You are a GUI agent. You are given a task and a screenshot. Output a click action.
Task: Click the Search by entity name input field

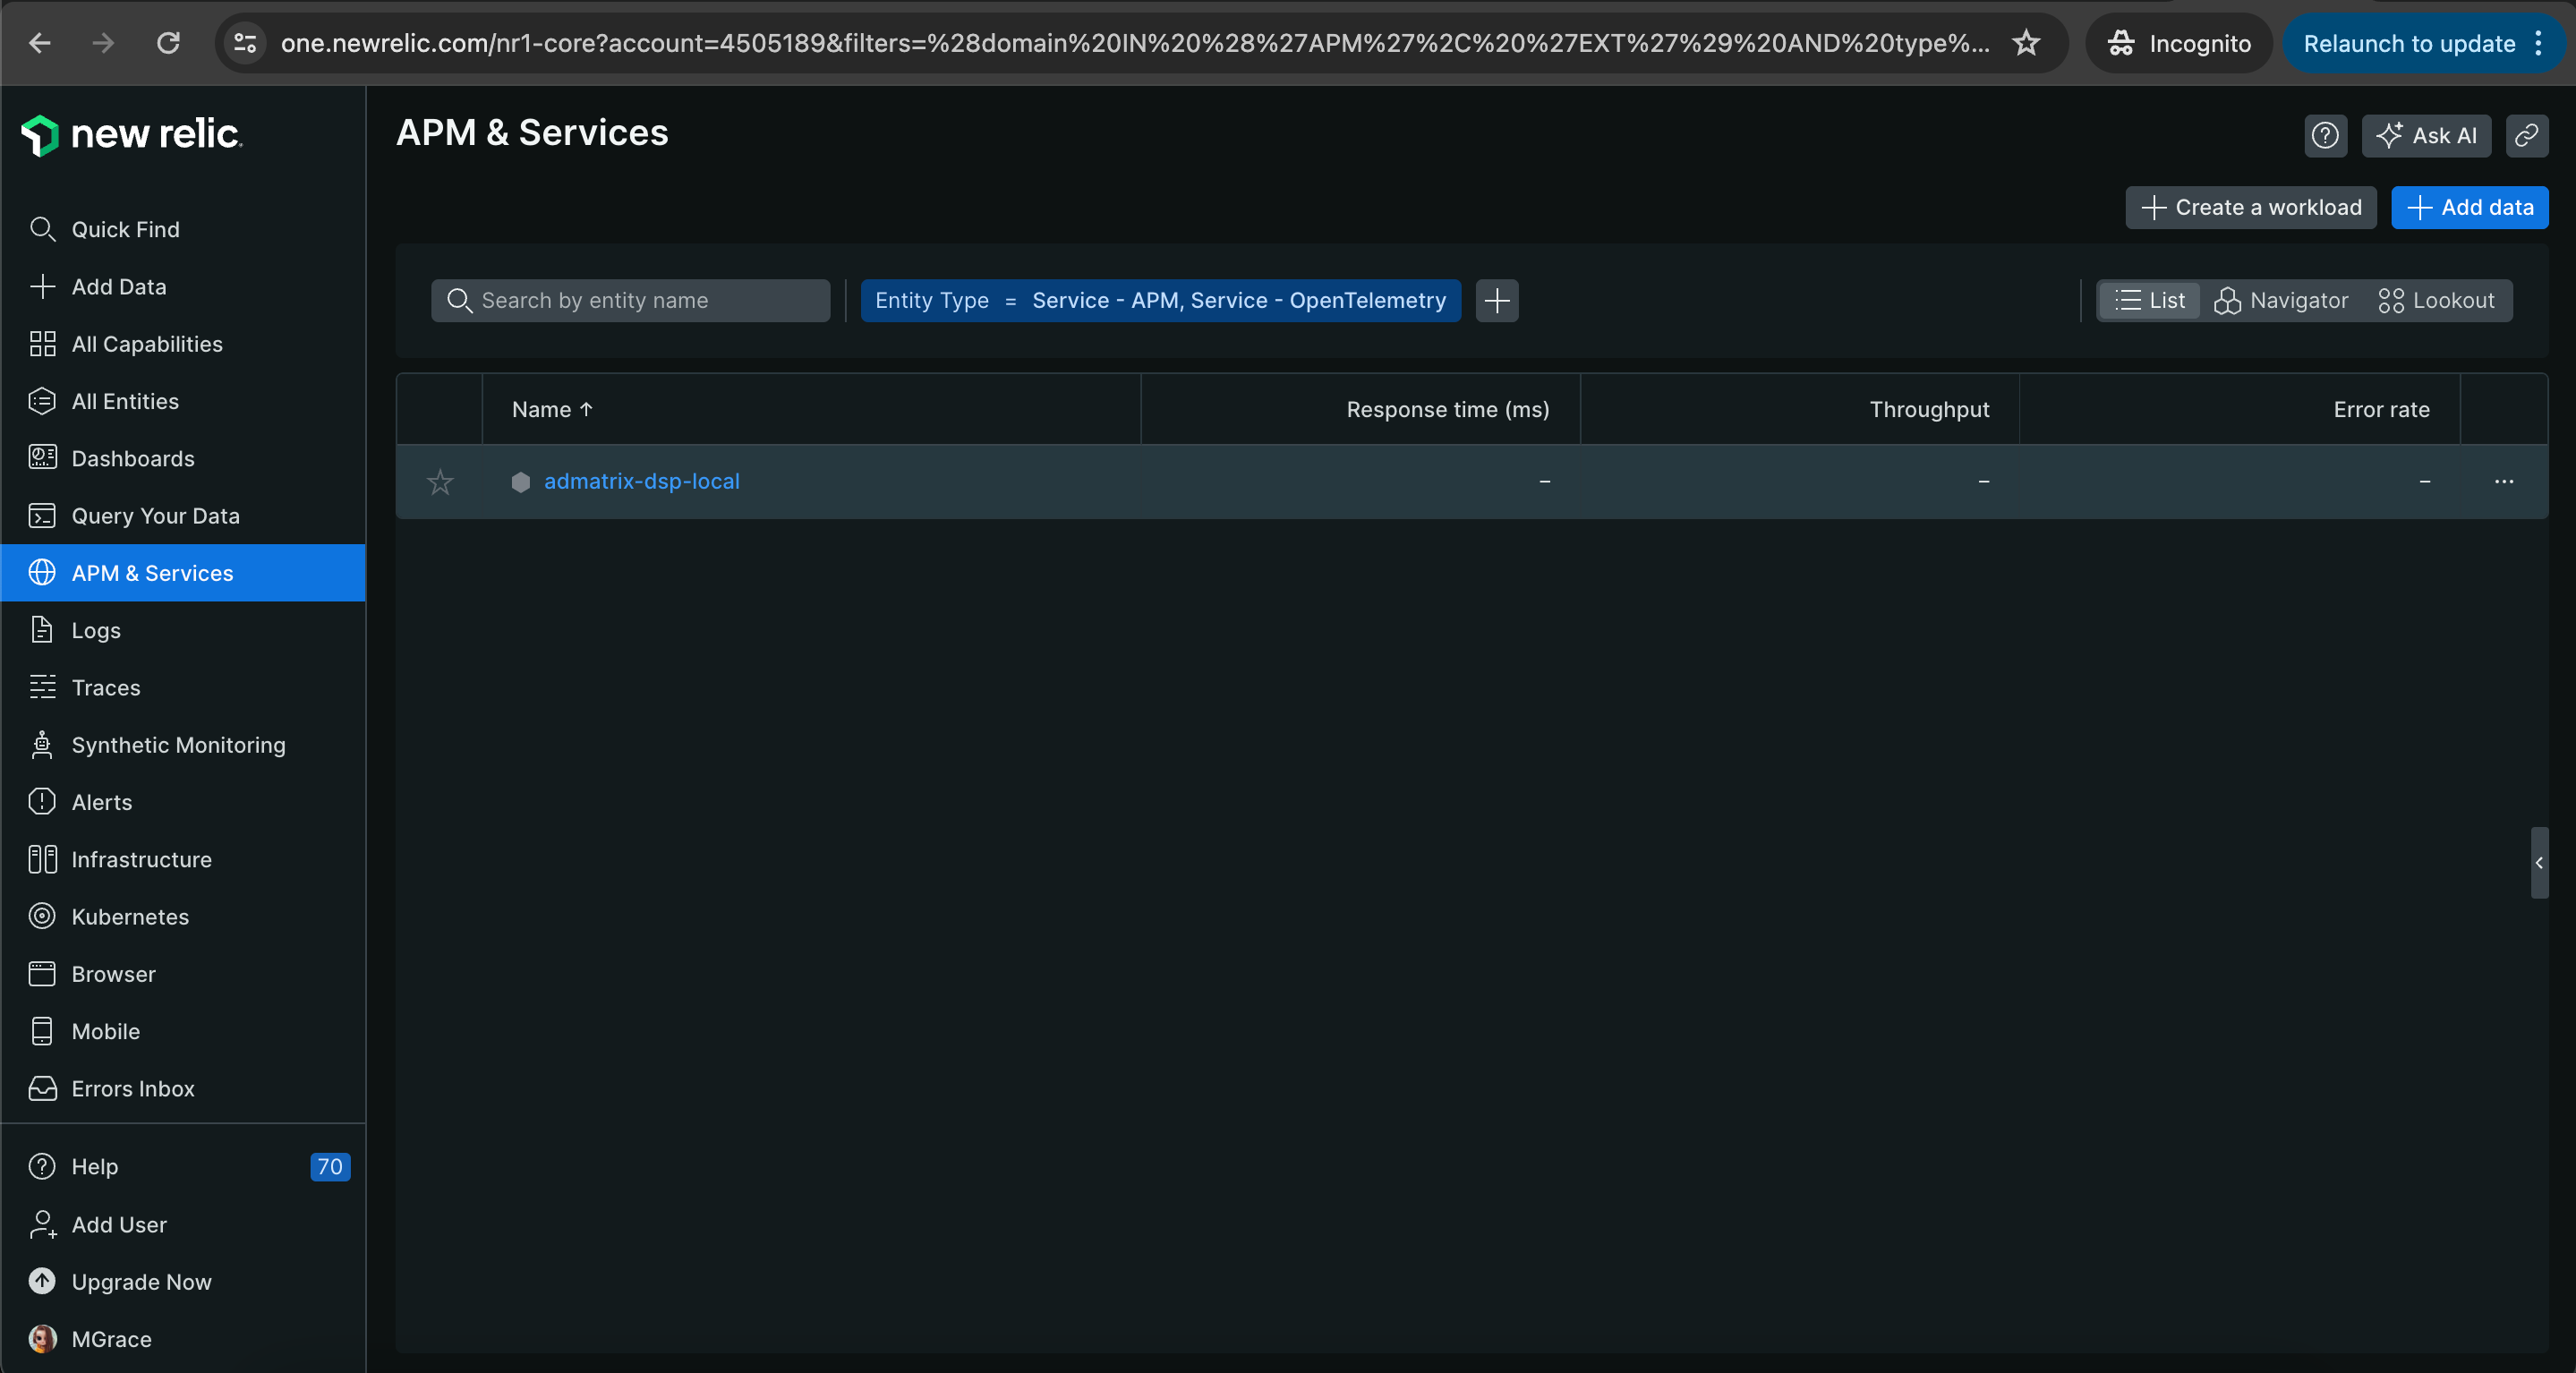point(630,300)
